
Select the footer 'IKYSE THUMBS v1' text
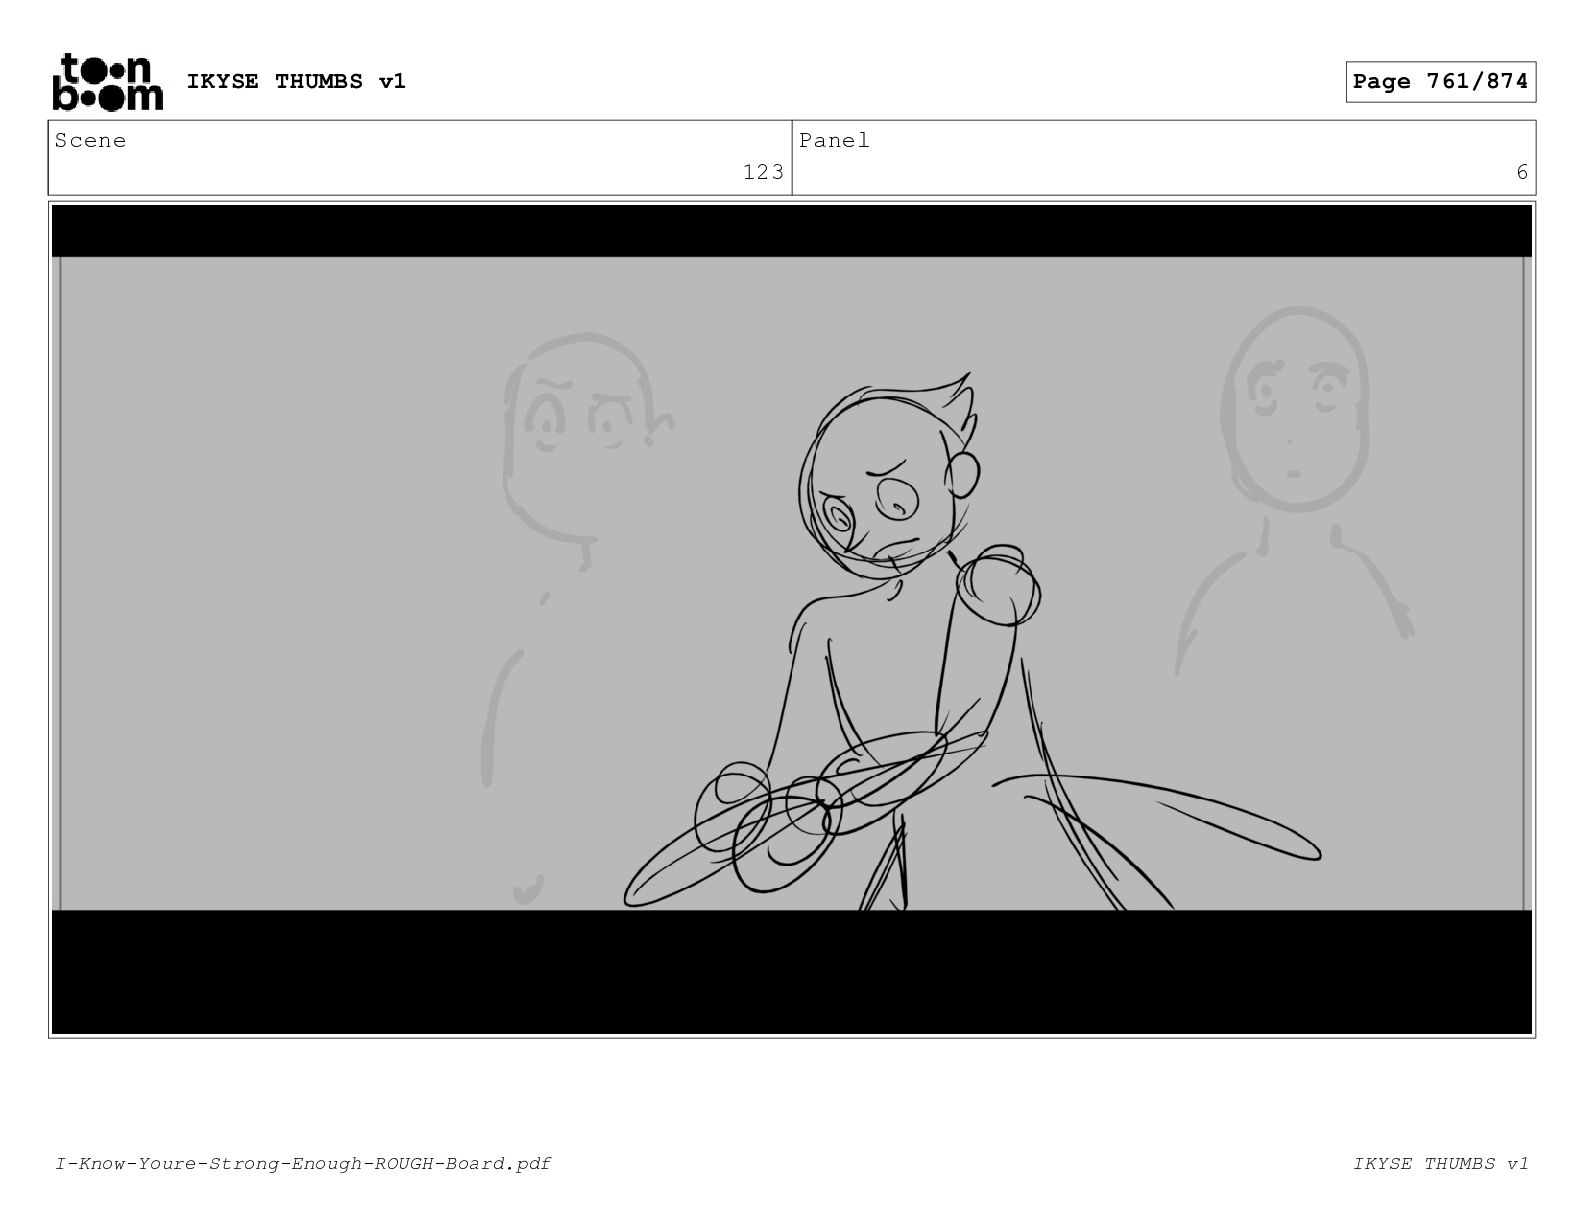click(x=1441, y=1163)
